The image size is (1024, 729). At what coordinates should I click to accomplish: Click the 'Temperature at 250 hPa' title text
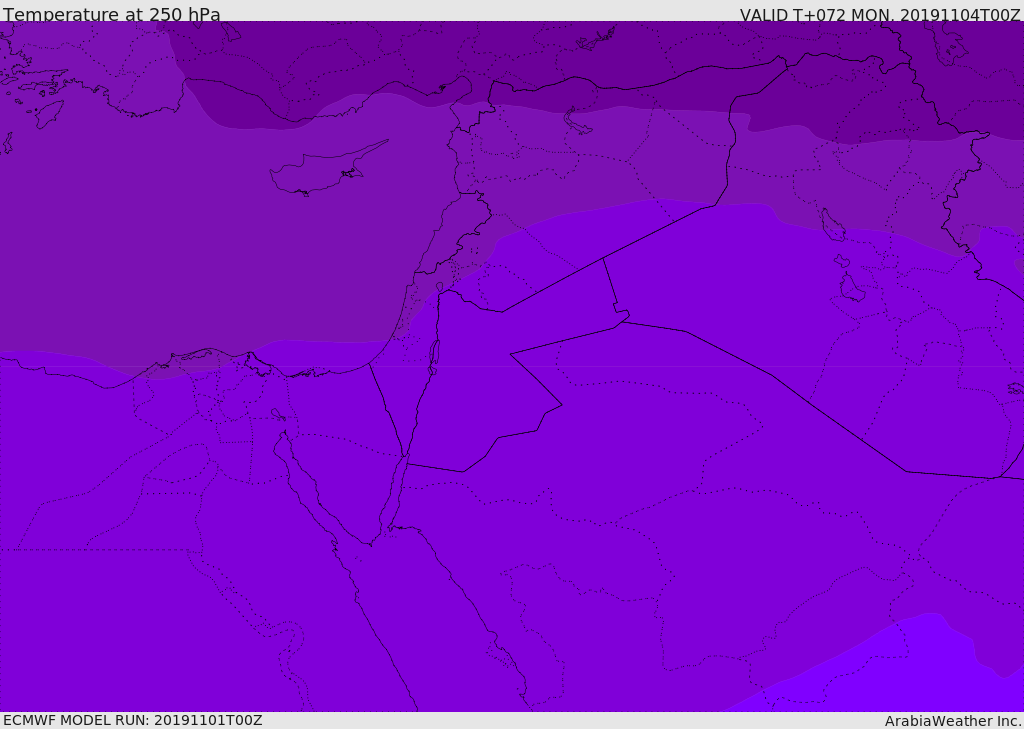(x=112, y=14)
